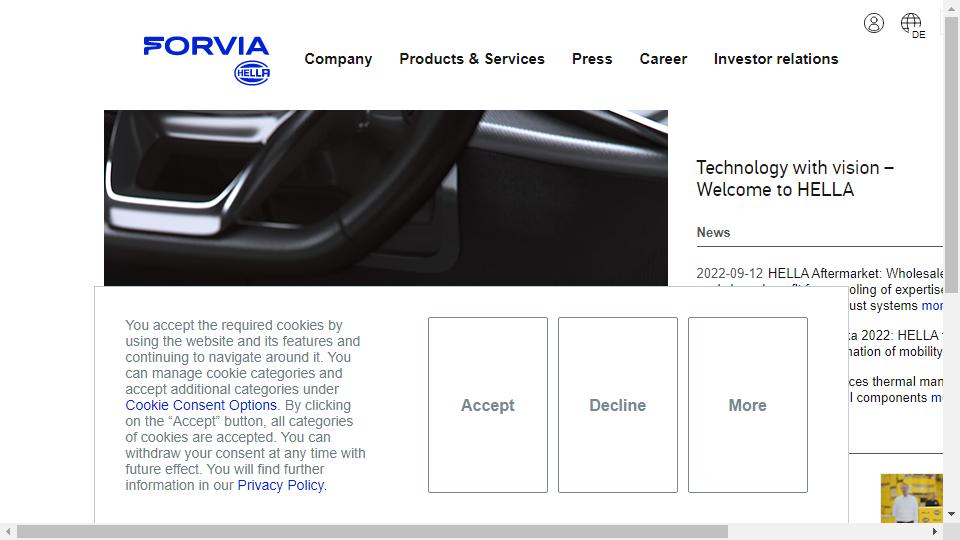Open the Press menu
The width and height of the screenshot is (960, 540).
[592, 59]
